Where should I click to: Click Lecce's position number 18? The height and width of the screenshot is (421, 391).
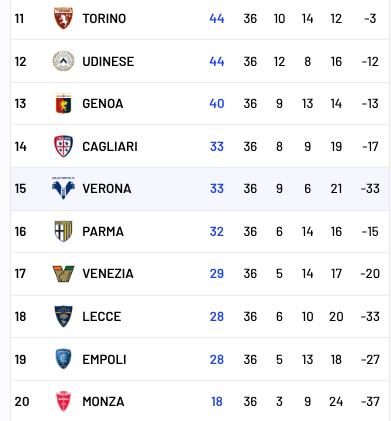click(20, 317)
